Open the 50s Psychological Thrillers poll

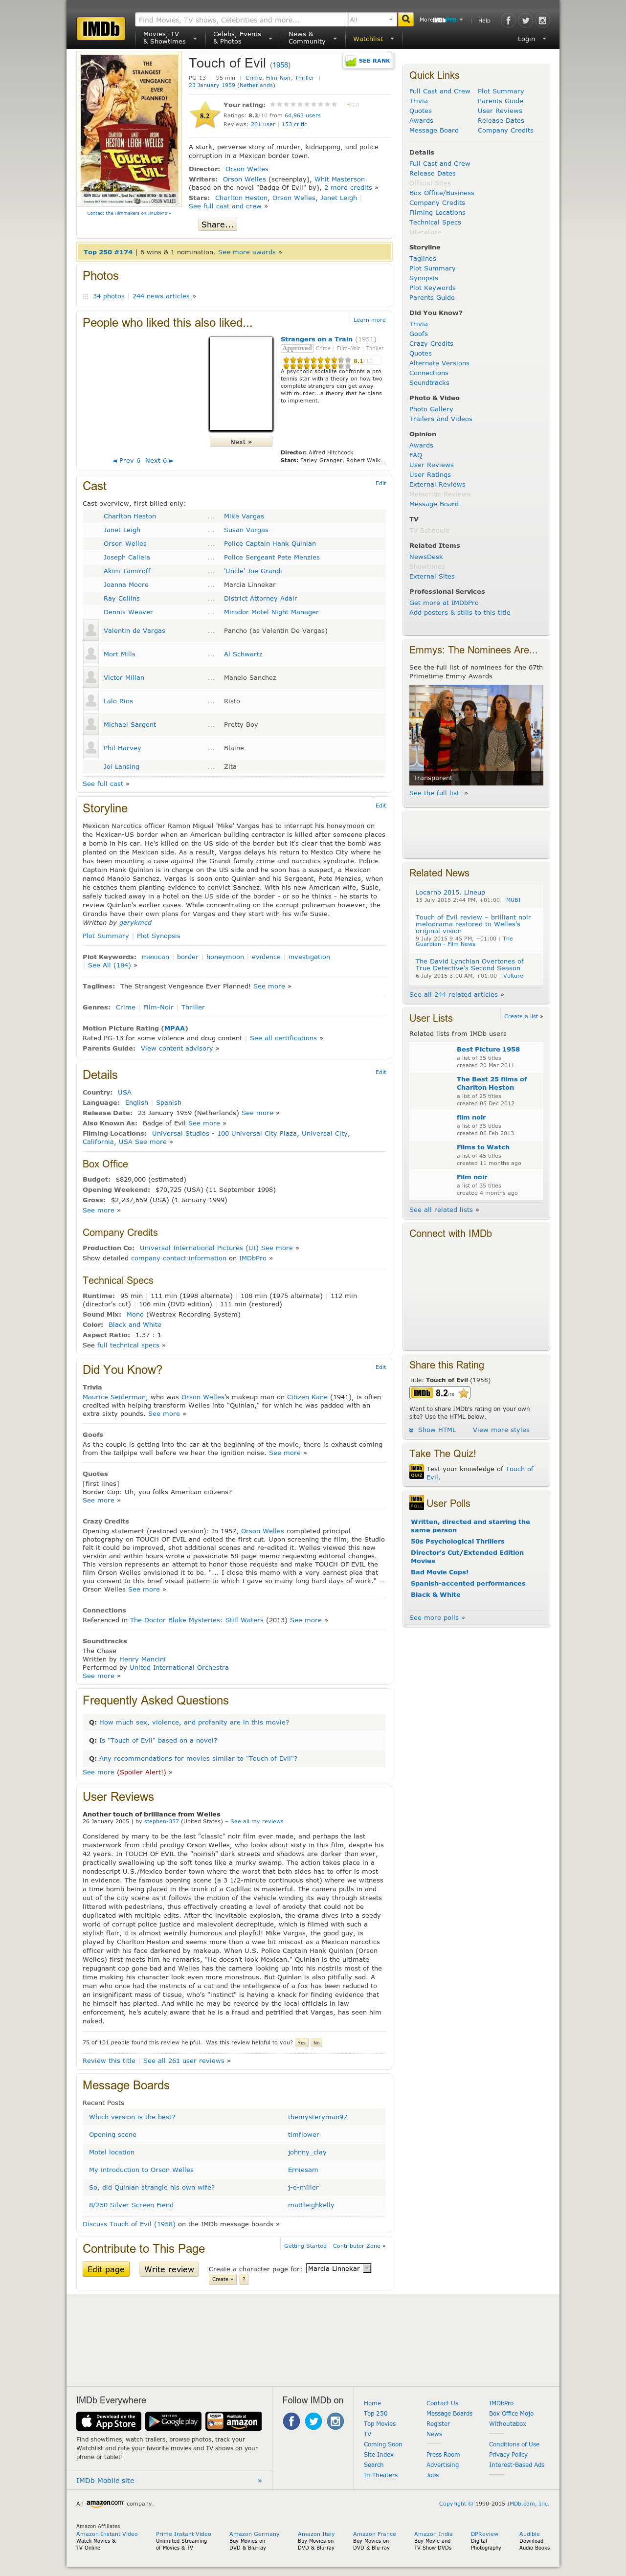(x=458, y=1541)
